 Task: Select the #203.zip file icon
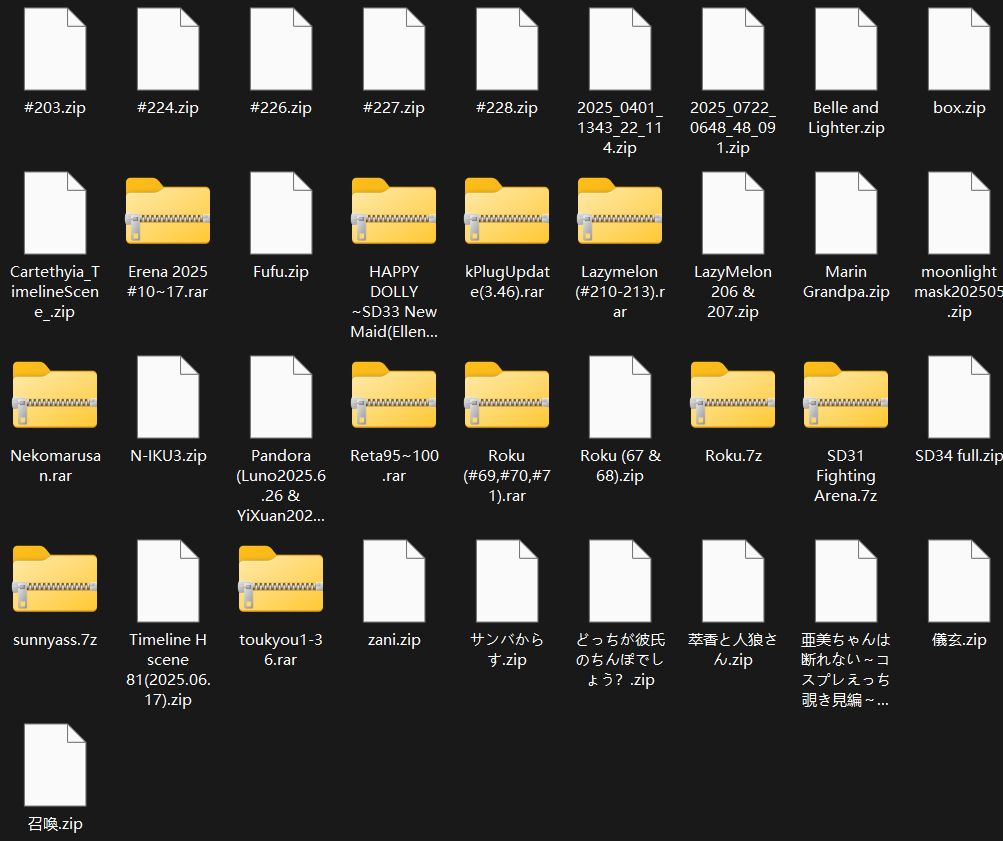click(x=55, y=50)
